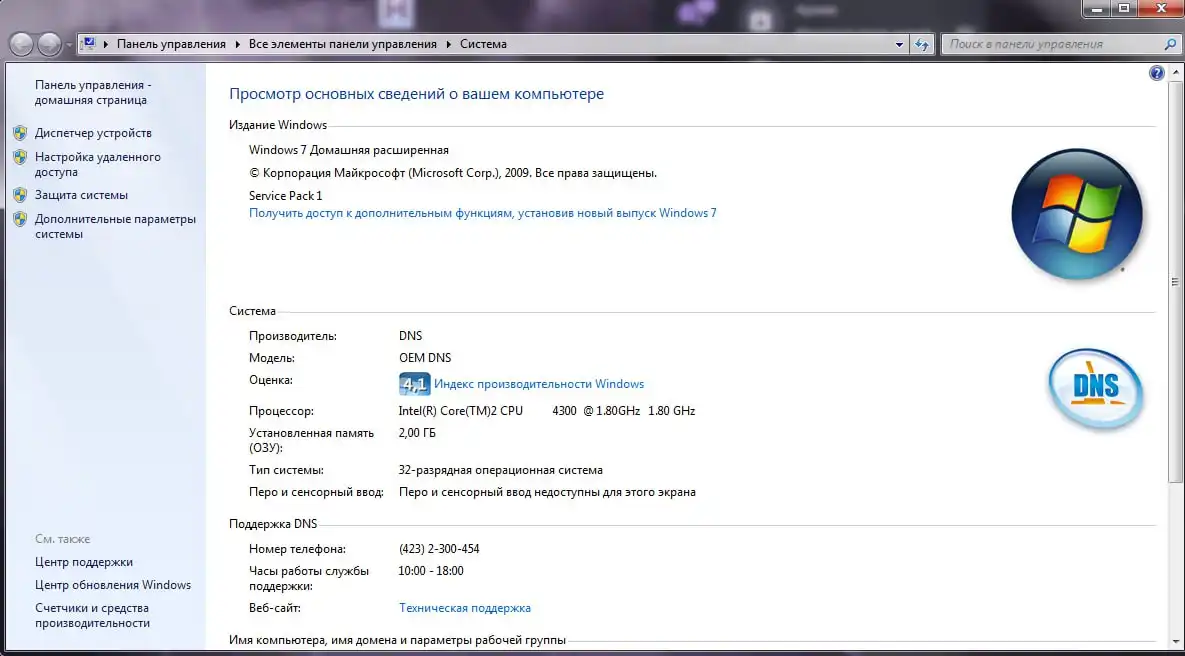Open the recent pages dropdown beside Forward
This screenshot has height=656, width=1185.
(69, 45)
